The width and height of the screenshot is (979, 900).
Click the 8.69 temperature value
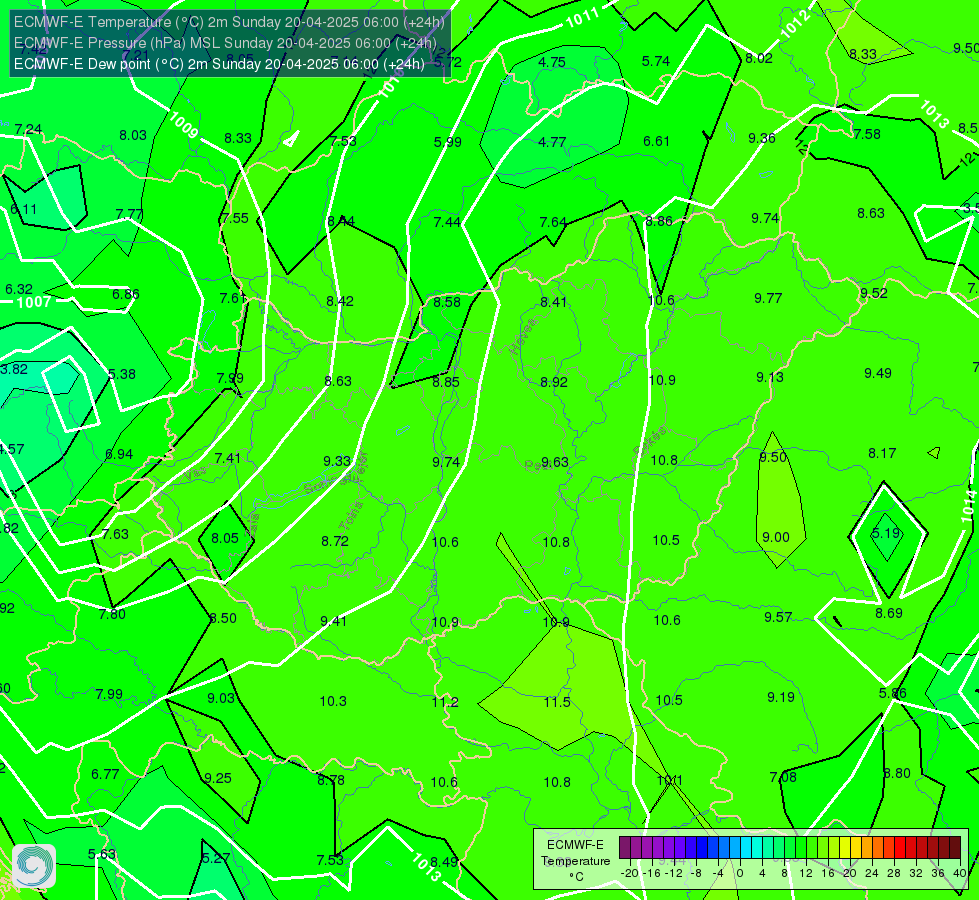tap(888, 613)
